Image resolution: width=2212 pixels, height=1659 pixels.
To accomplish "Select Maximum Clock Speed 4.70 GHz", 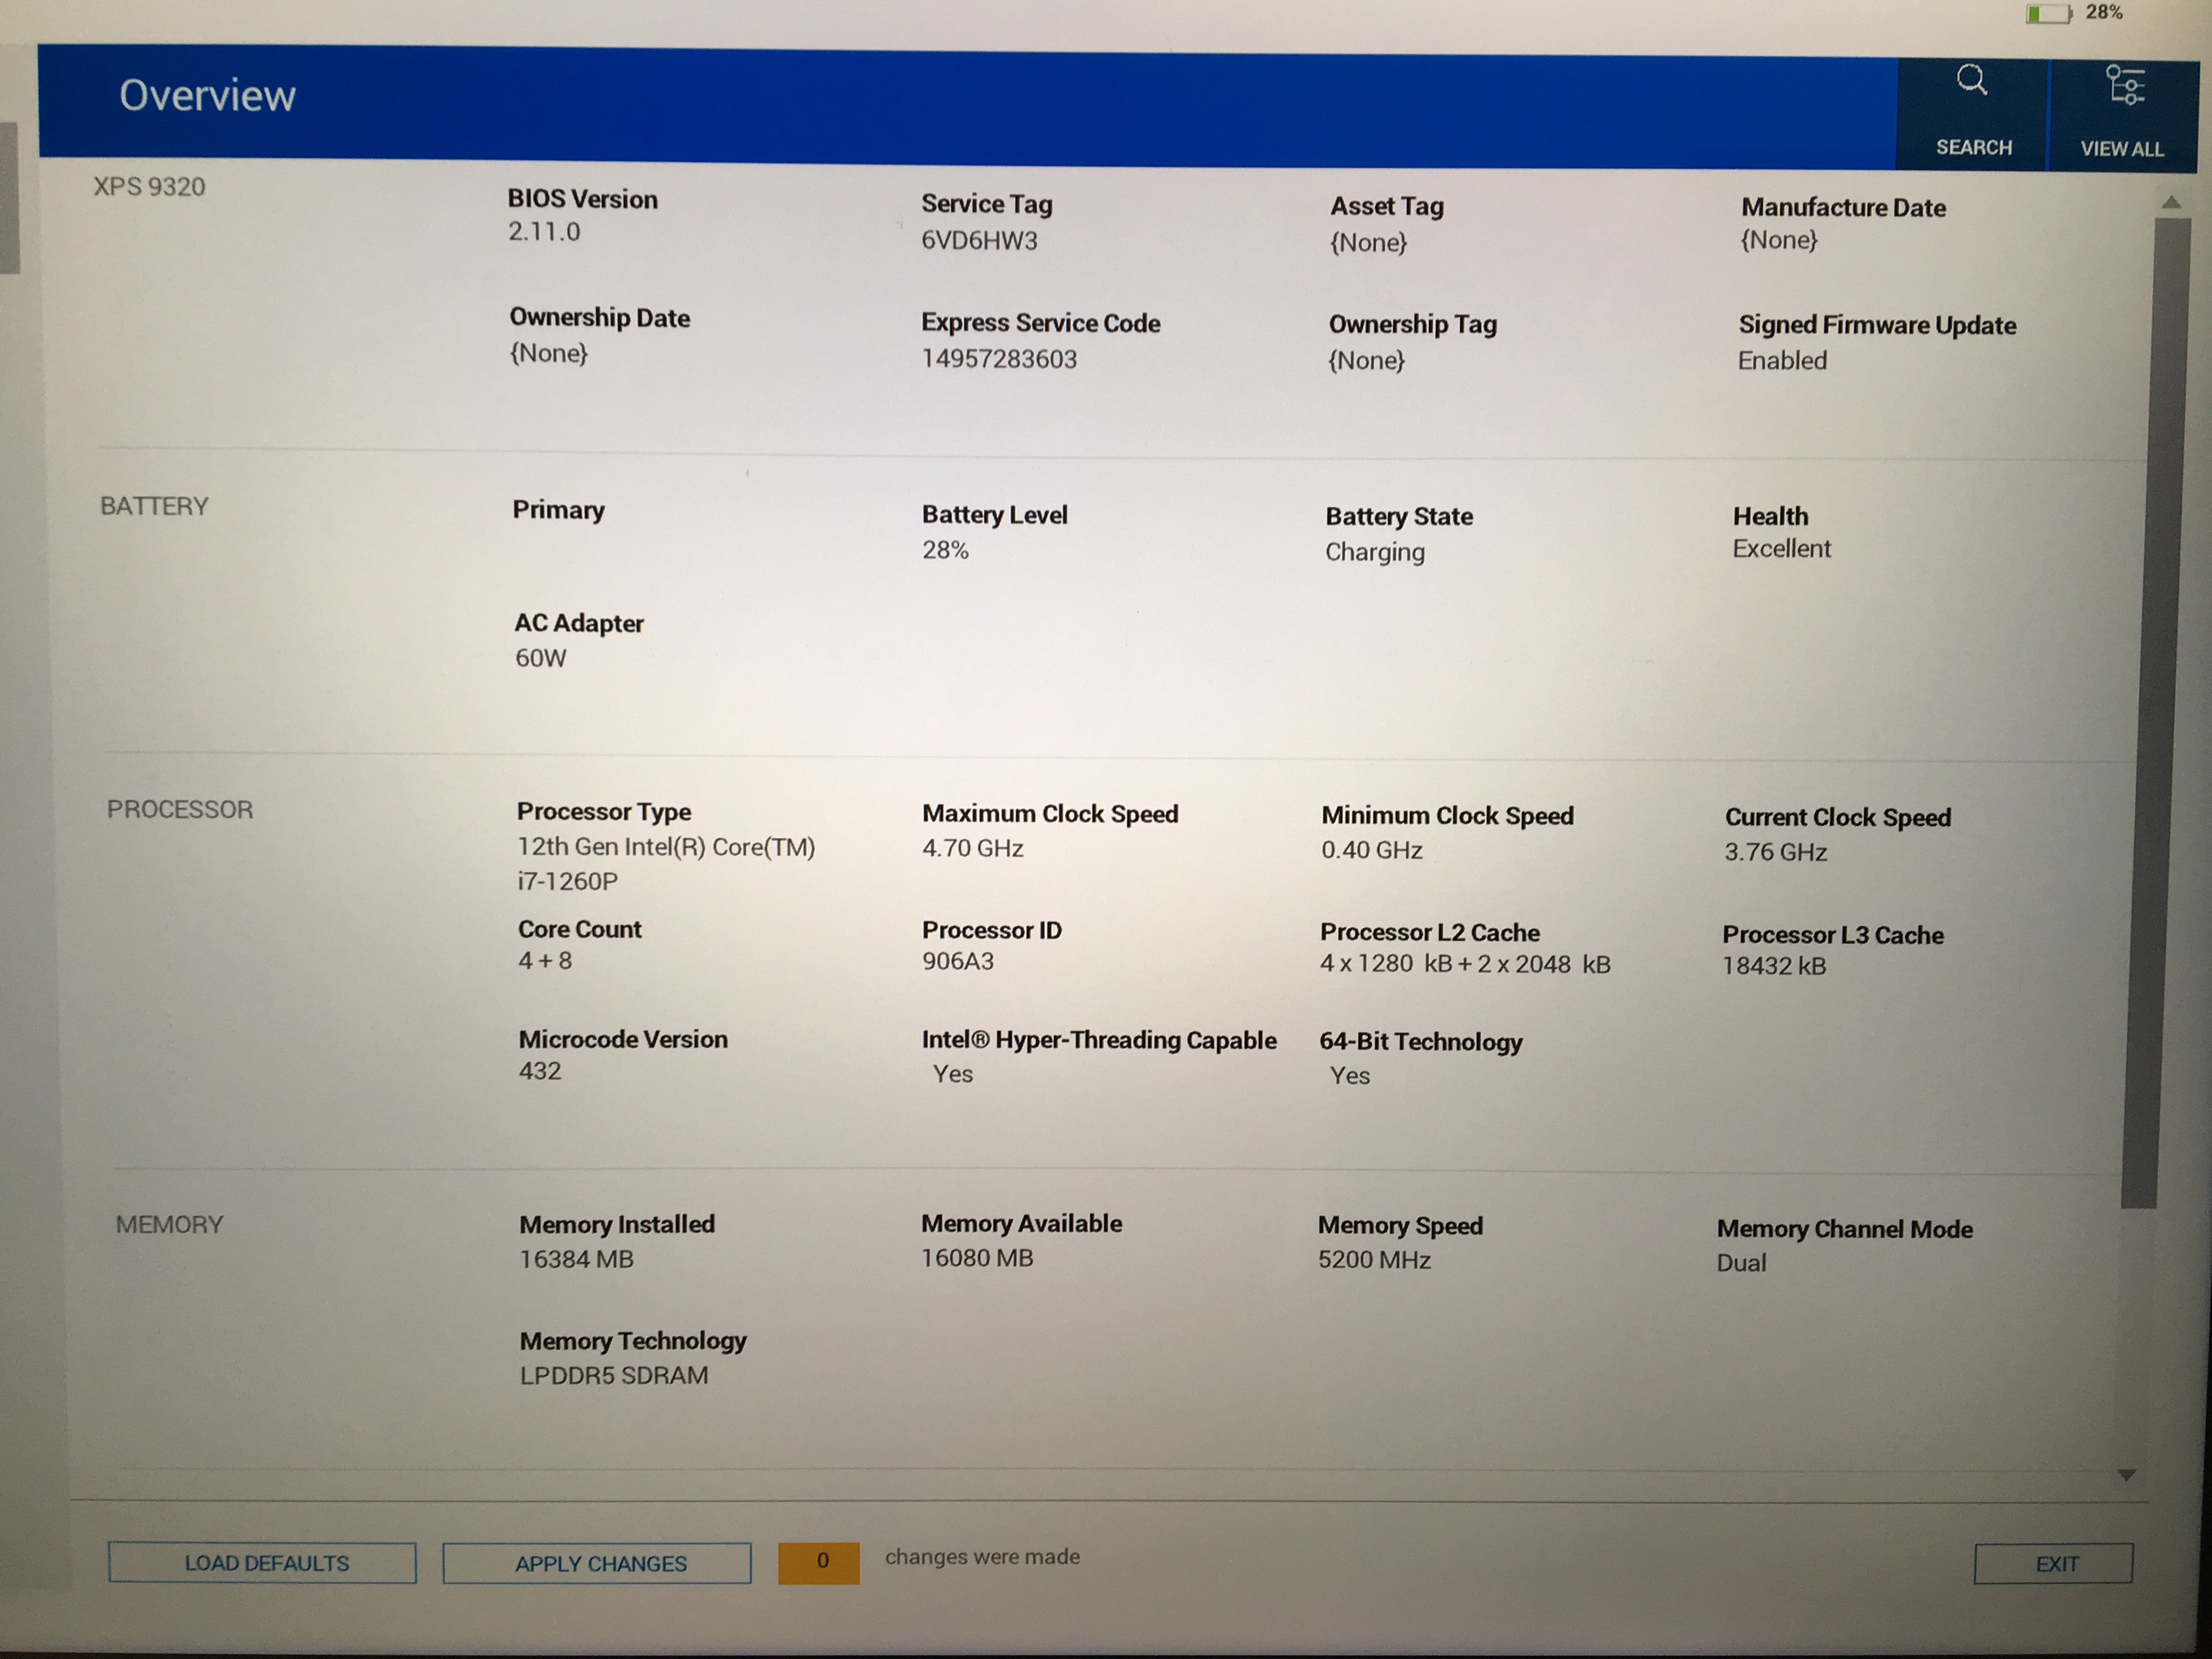I will (972, 848).
